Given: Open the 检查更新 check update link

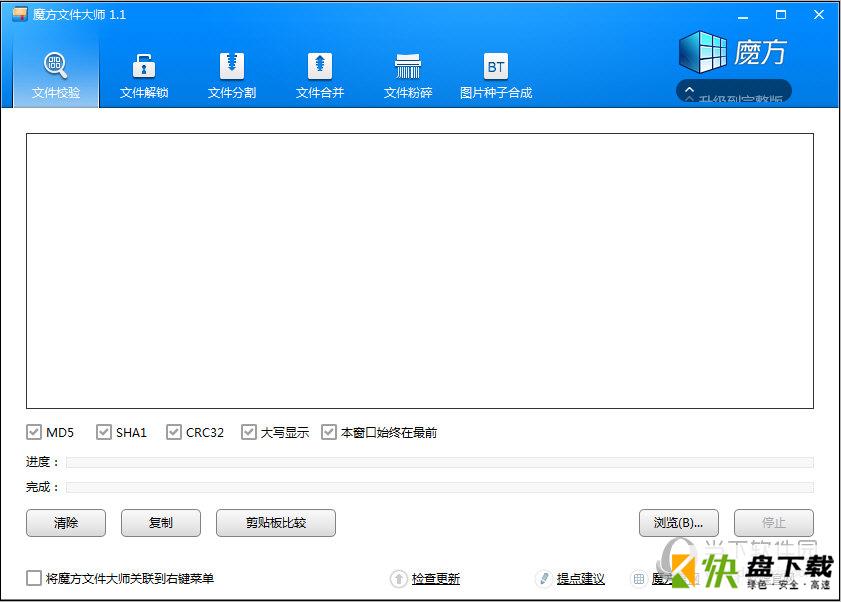Looking at the screenshot, I should coord(436,578).
